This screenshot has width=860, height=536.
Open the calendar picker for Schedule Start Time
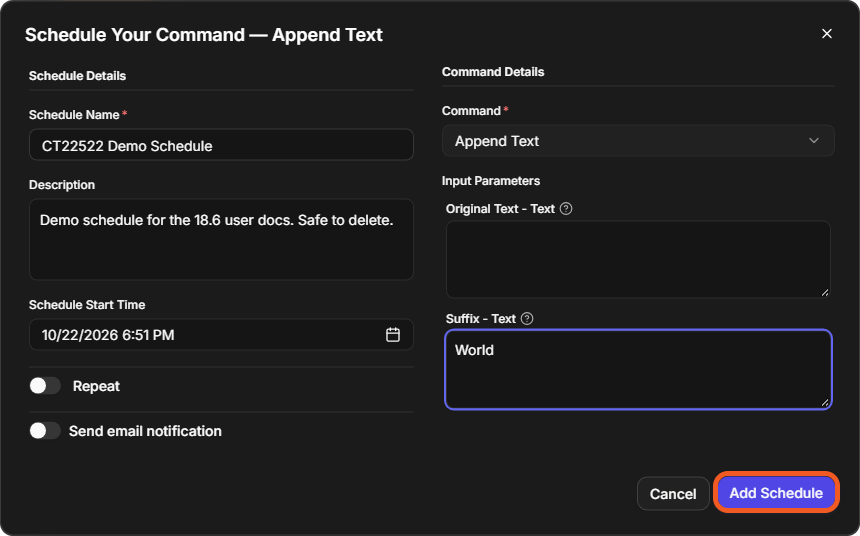point(393,335)
